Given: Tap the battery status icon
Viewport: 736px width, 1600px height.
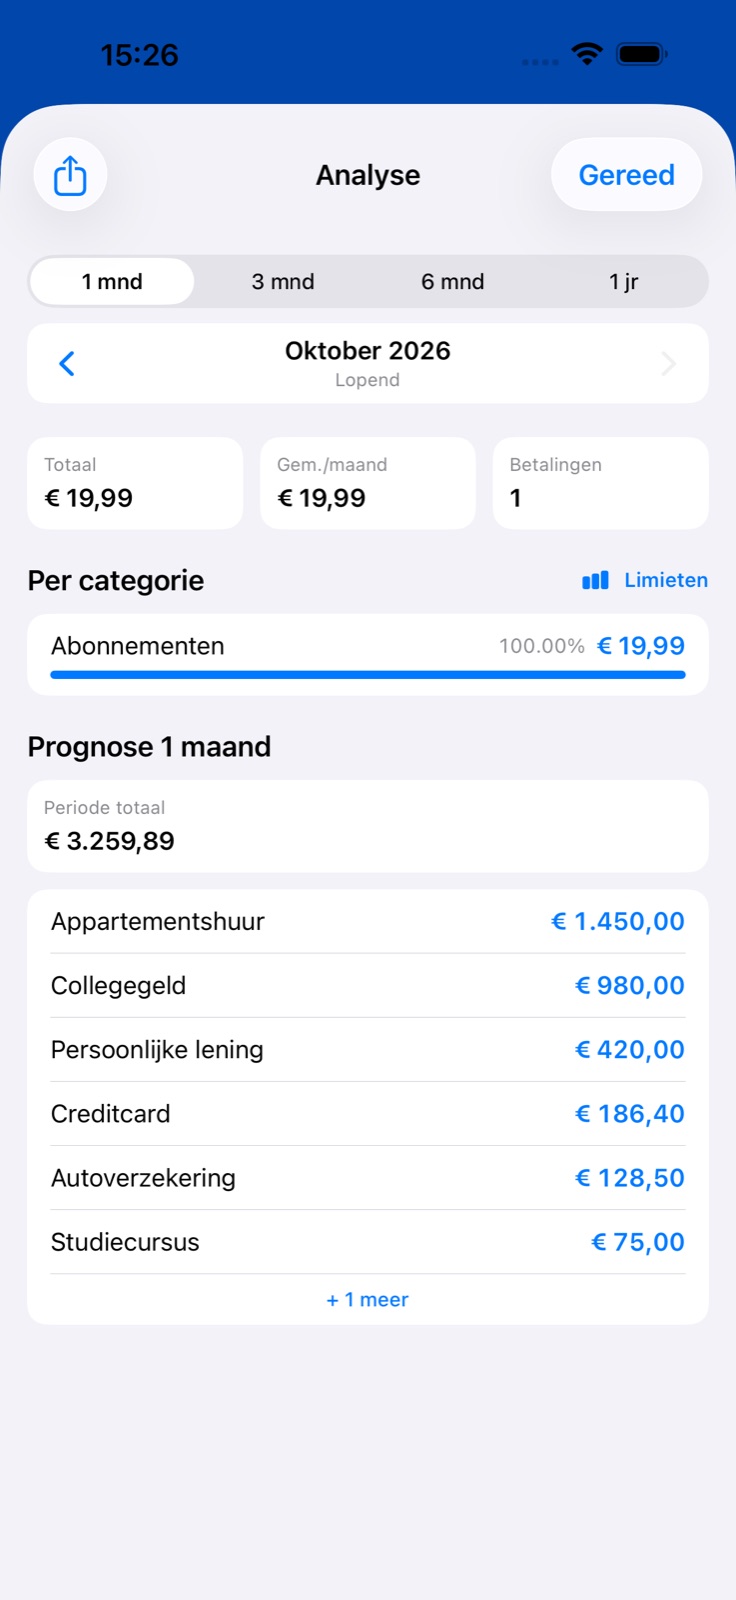Looking at the screenshot, I should (642, 54).
